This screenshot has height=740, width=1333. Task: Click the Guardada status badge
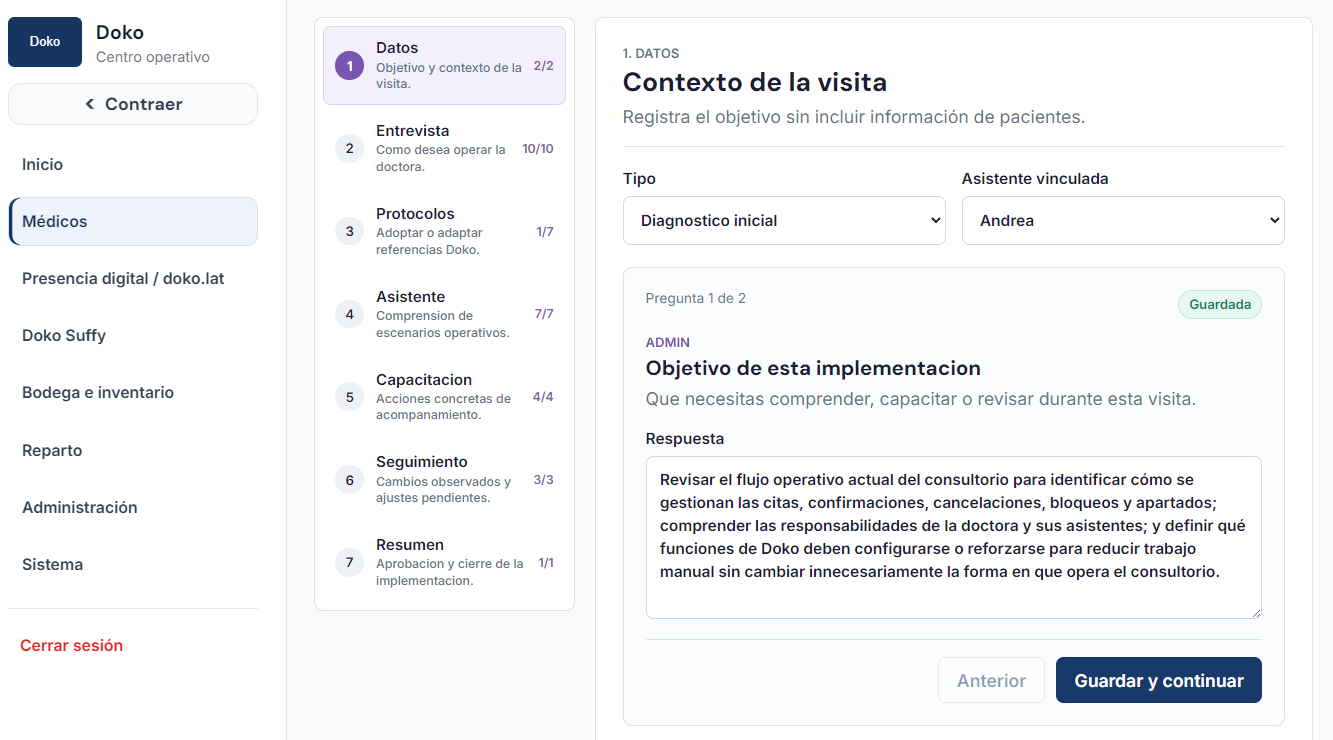tap(1220, 305)
